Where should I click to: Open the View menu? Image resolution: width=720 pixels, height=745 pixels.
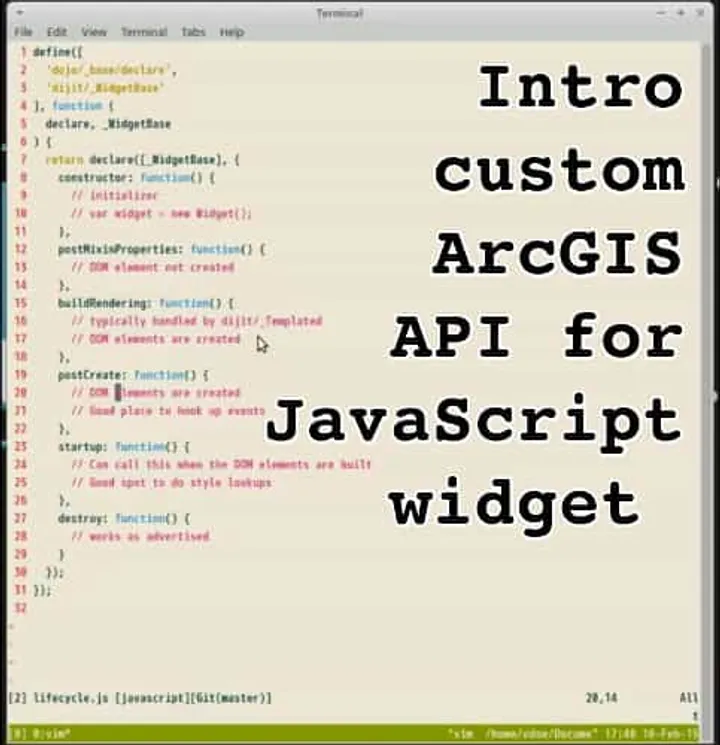tap(94, 32)
